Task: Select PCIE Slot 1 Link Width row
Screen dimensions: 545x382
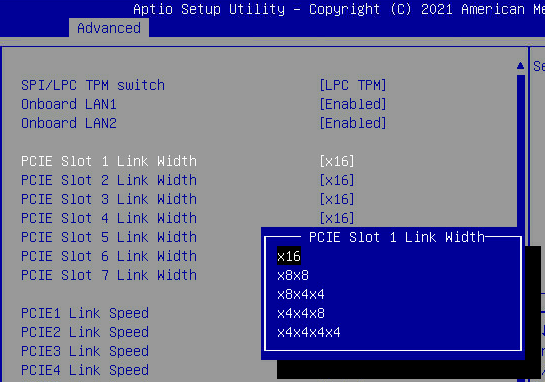Action: pos(109,161)
